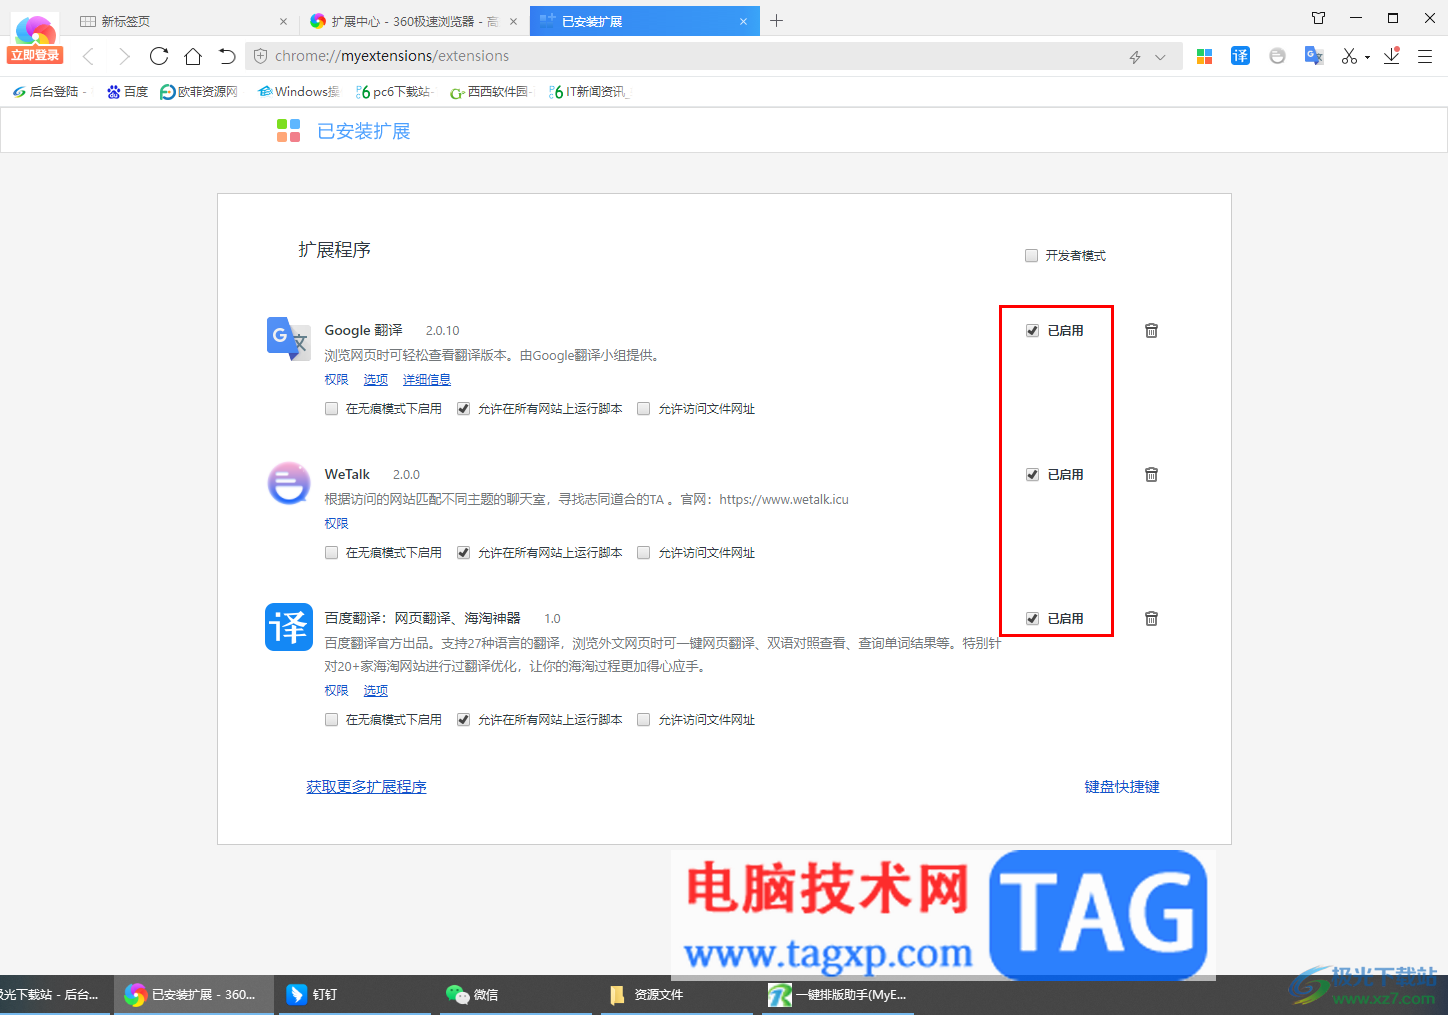
Task: Close the 新标签页 tab
Action: point(283,21)
